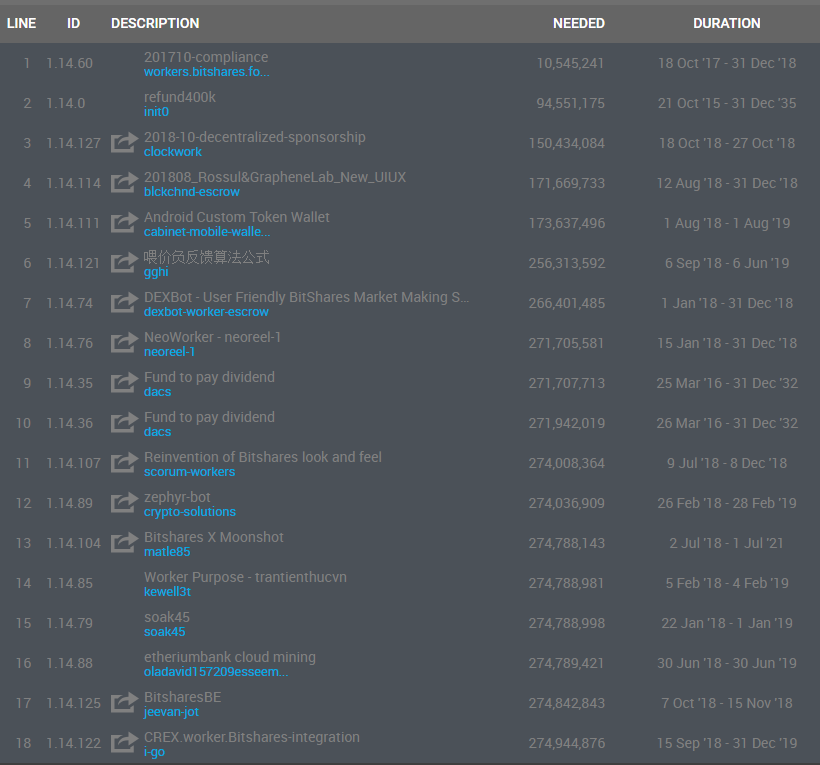Click the needed amount 274,788,998
The height and width of the screenshot is (765, 820).
pos(567,623)
